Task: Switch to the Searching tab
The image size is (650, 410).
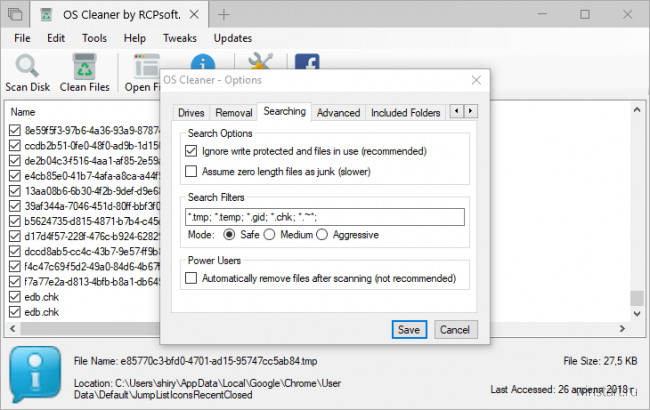Action: point(284,111)
